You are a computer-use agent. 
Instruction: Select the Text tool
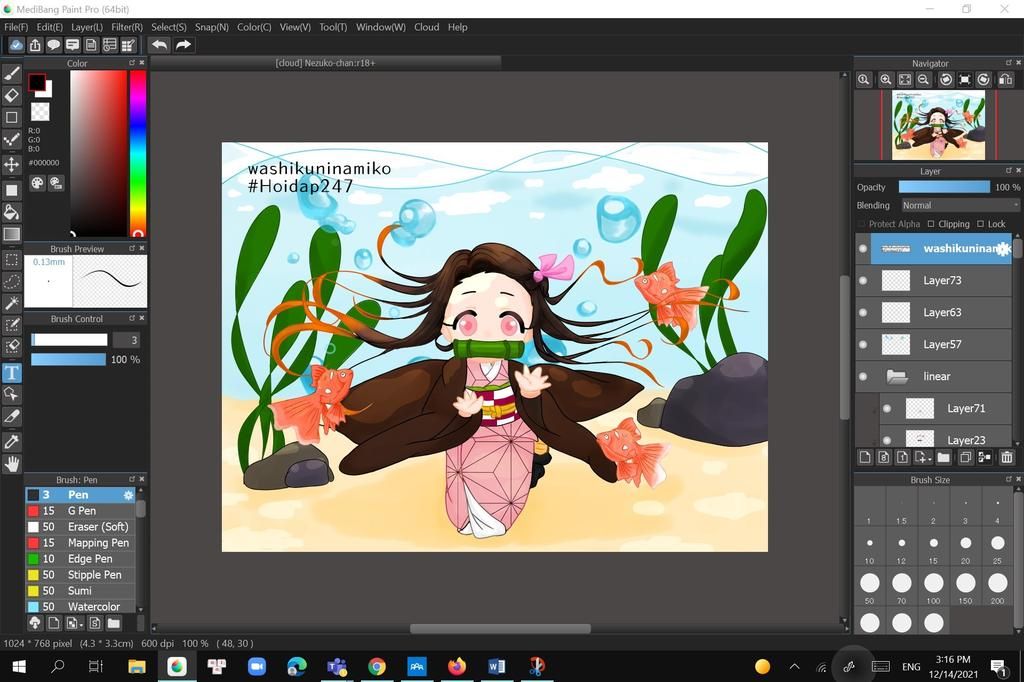click(x=12, y=372)
